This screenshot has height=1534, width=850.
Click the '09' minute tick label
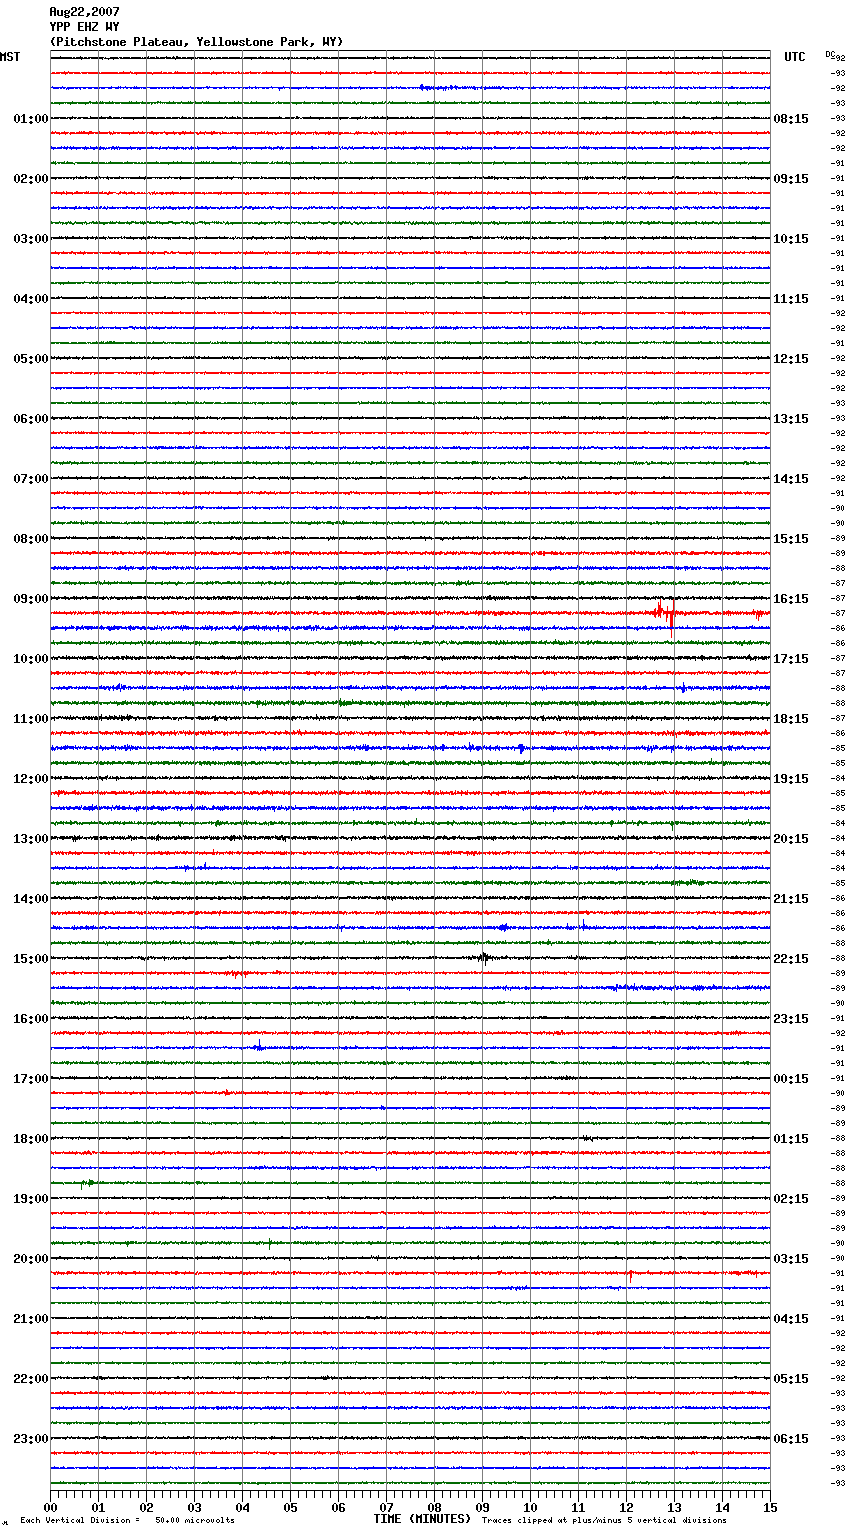point(482,1507)
